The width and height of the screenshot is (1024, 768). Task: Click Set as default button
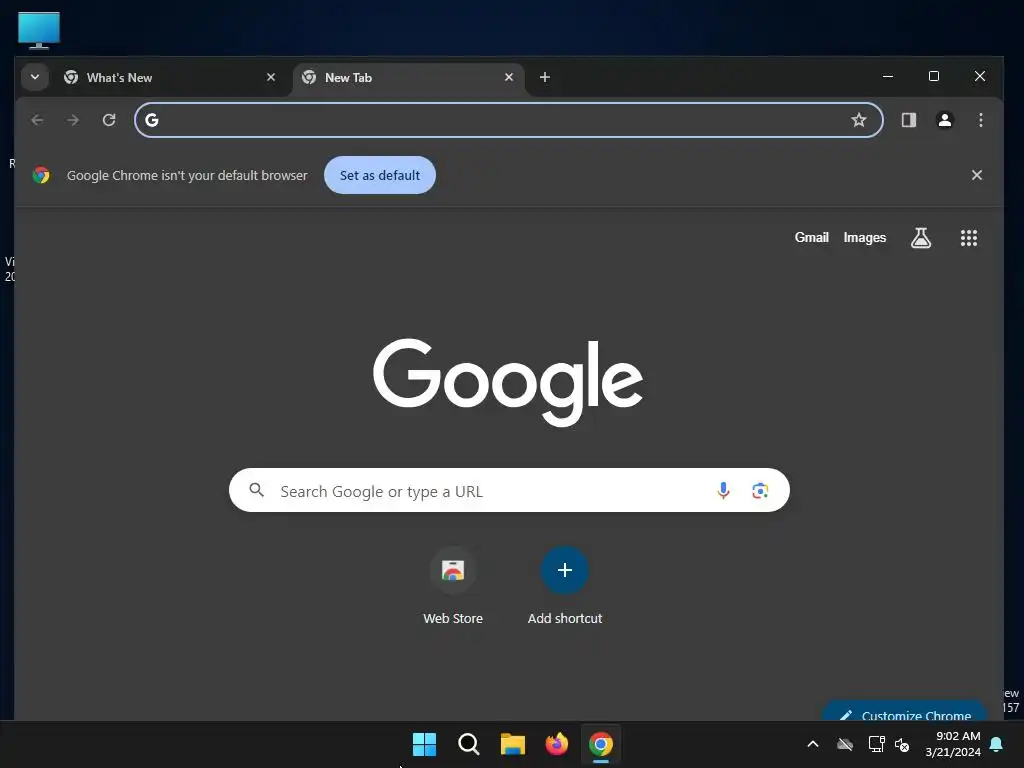click(x=379, y=175)
